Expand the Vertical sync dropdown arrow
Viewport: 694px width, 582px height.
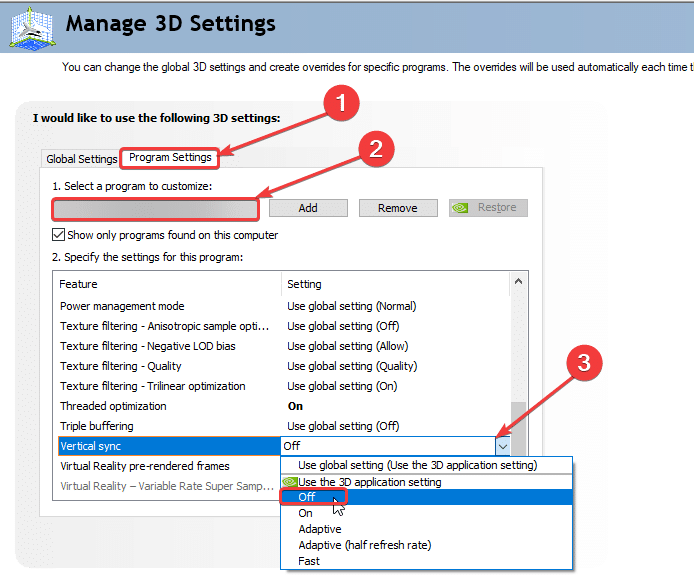point(503,446)
